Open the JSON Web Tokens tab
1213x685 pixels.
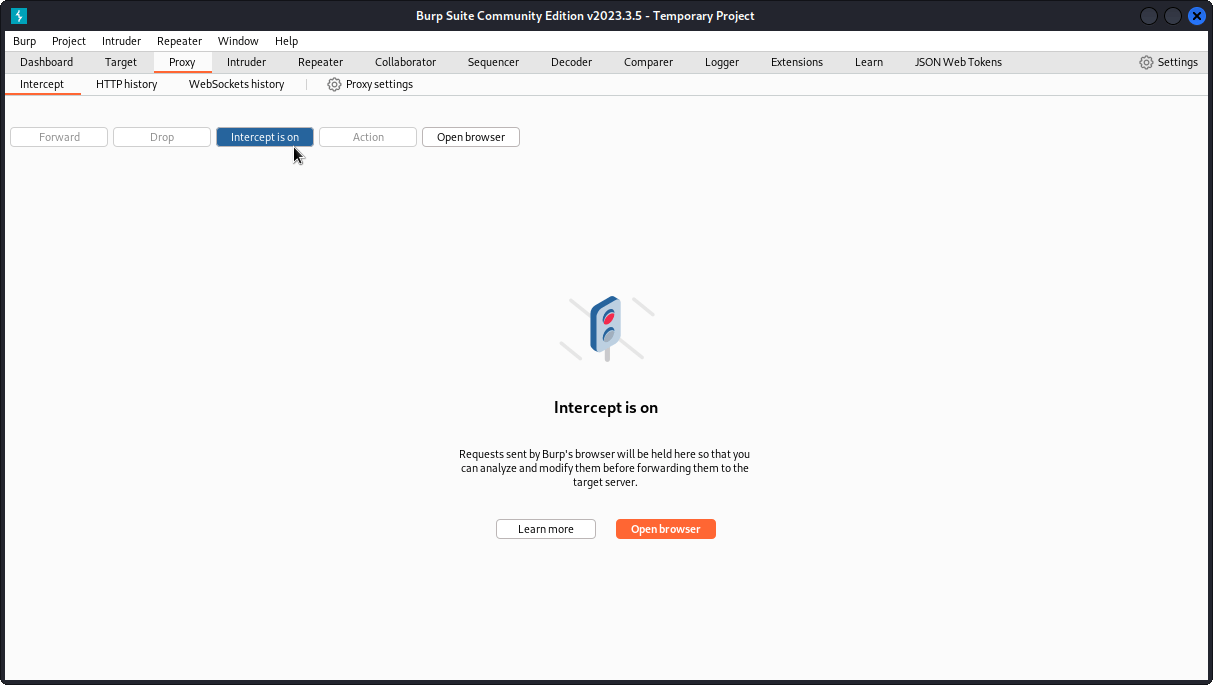[957, 61]
